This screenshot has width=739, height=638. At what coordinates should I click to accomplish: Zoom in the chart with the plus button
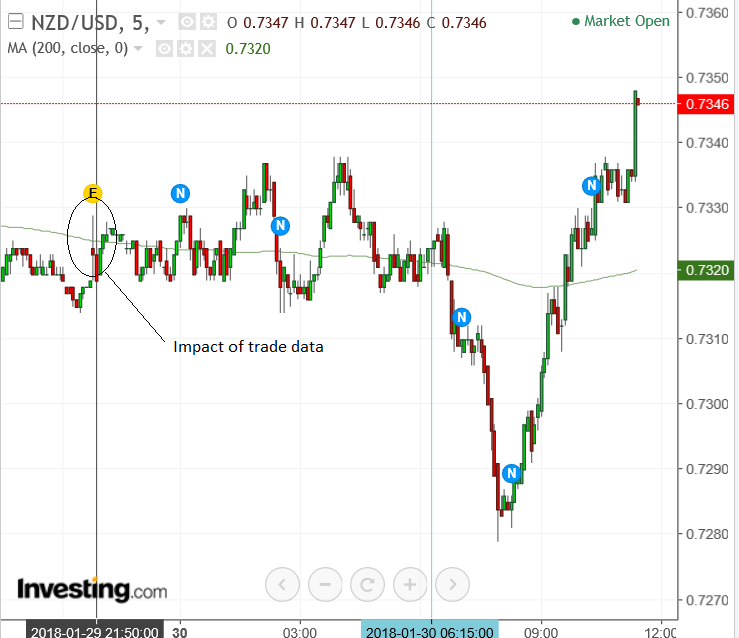[x=410, y=584]
